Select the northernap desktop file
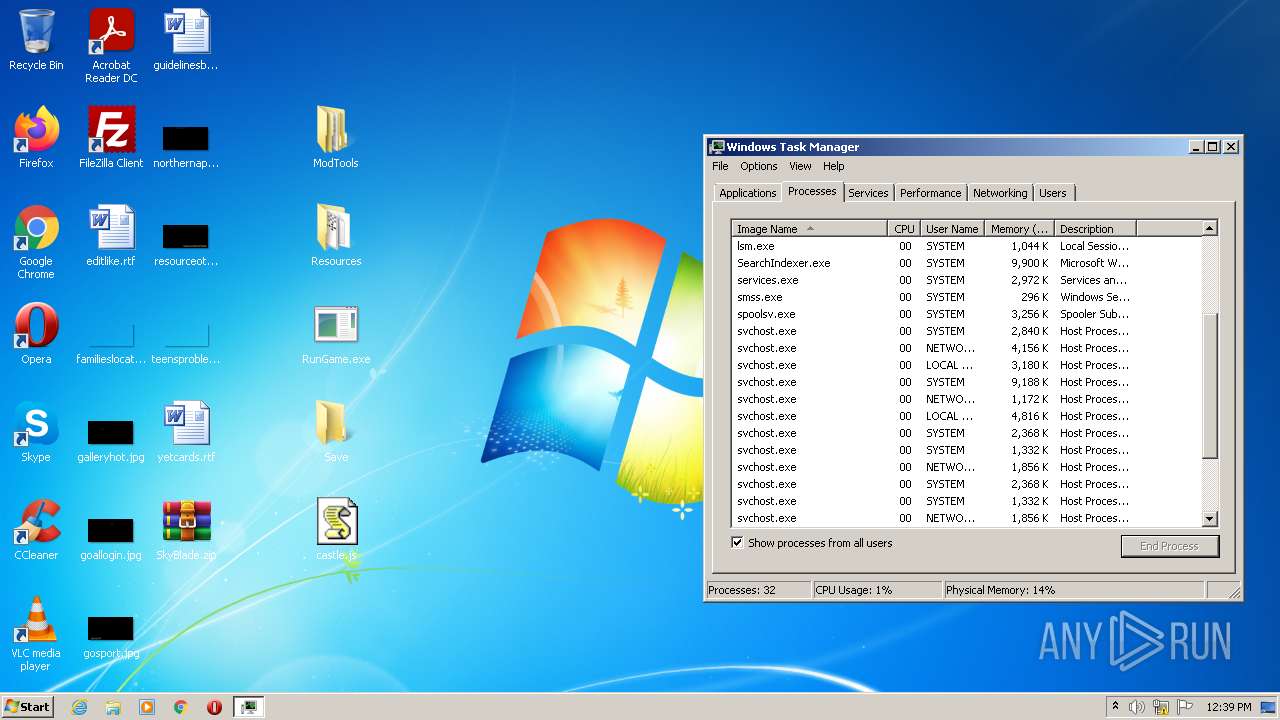 click(x=186, y=146)
